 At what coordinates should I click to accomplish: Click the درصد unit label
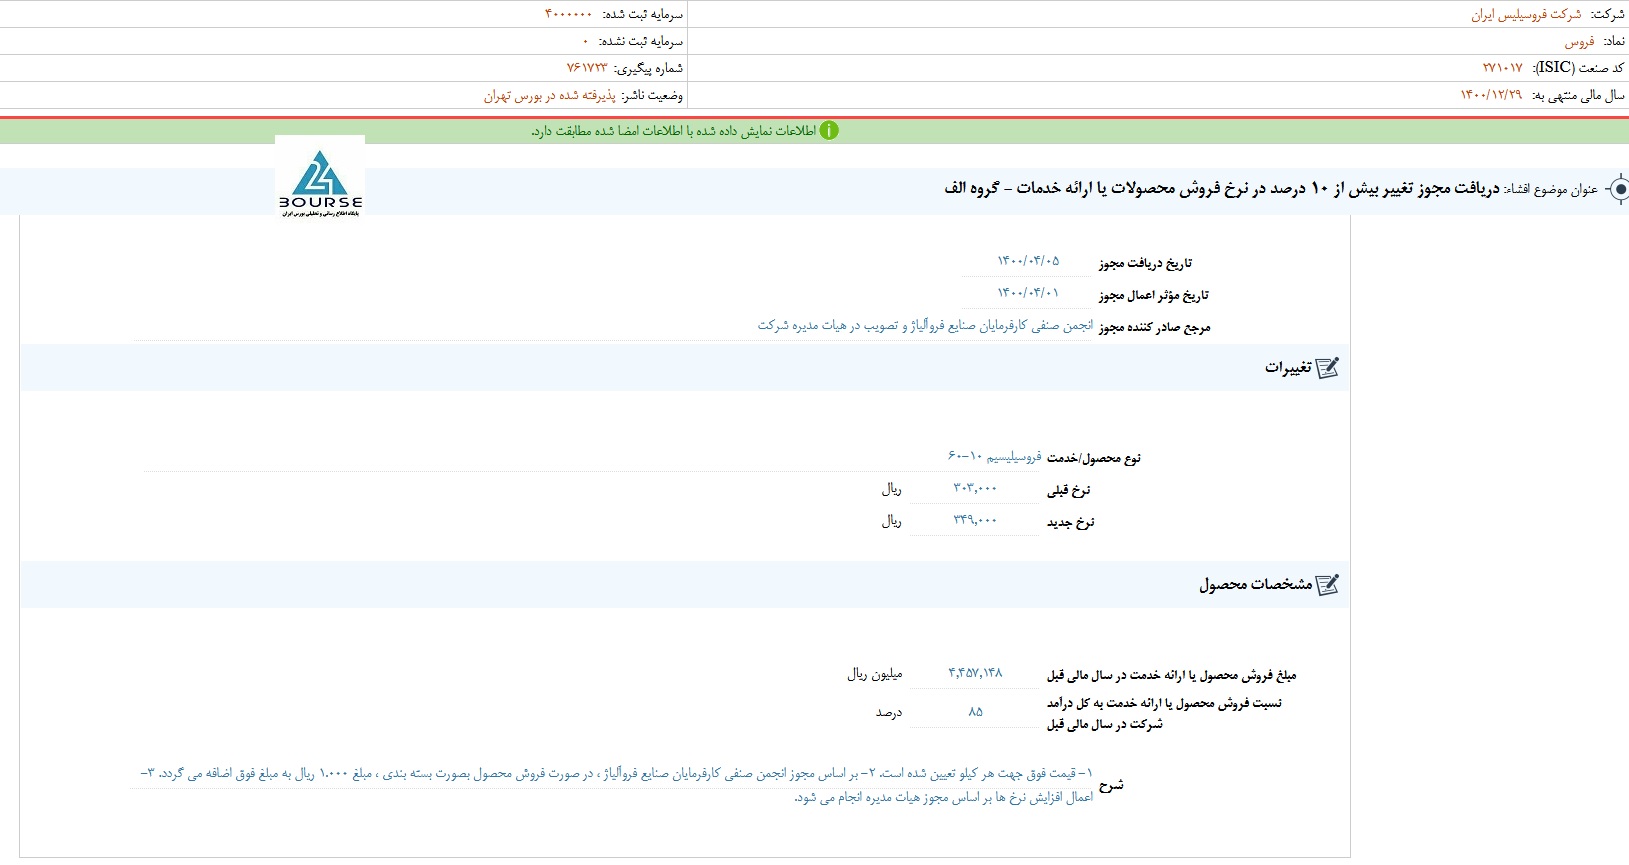click(889, 712)
